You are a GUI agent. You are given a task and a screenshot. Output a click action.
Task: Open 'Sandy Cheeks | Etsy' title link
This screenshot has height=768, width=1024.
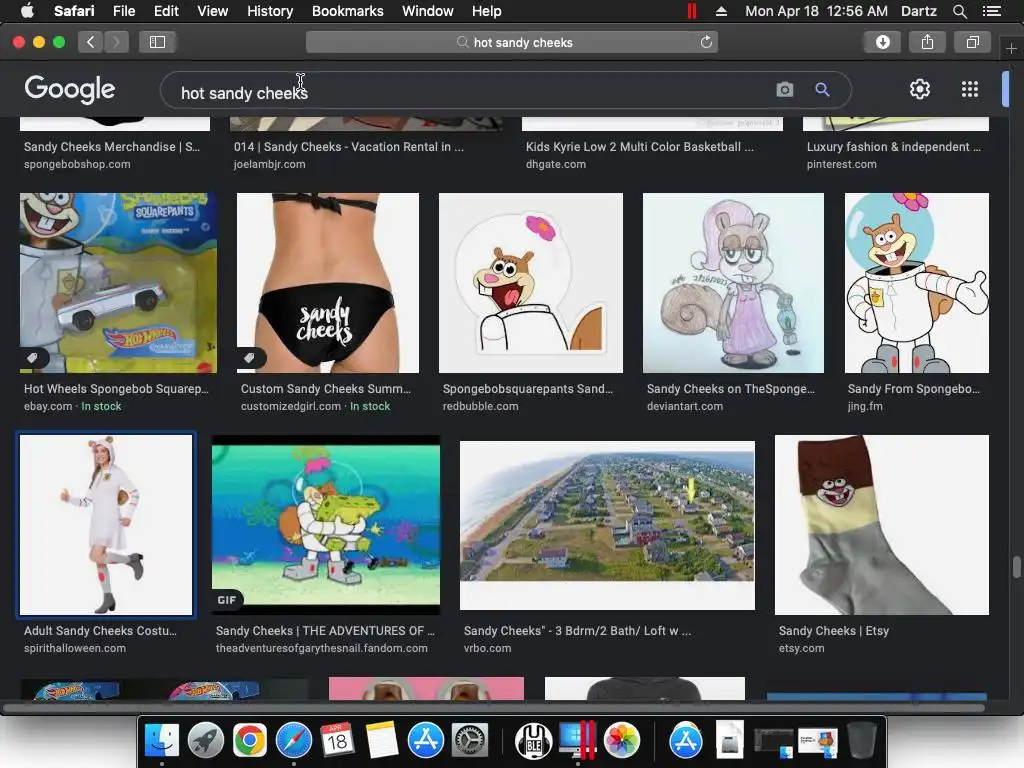pyautogui.click(x=833, y=631)
